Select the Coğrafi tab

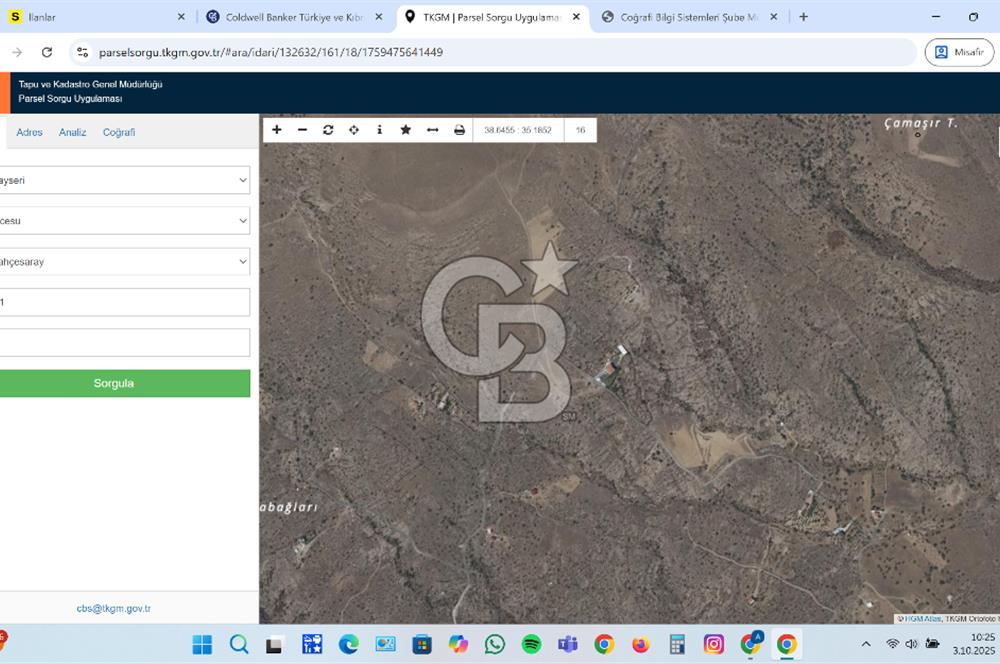[119, 132]
